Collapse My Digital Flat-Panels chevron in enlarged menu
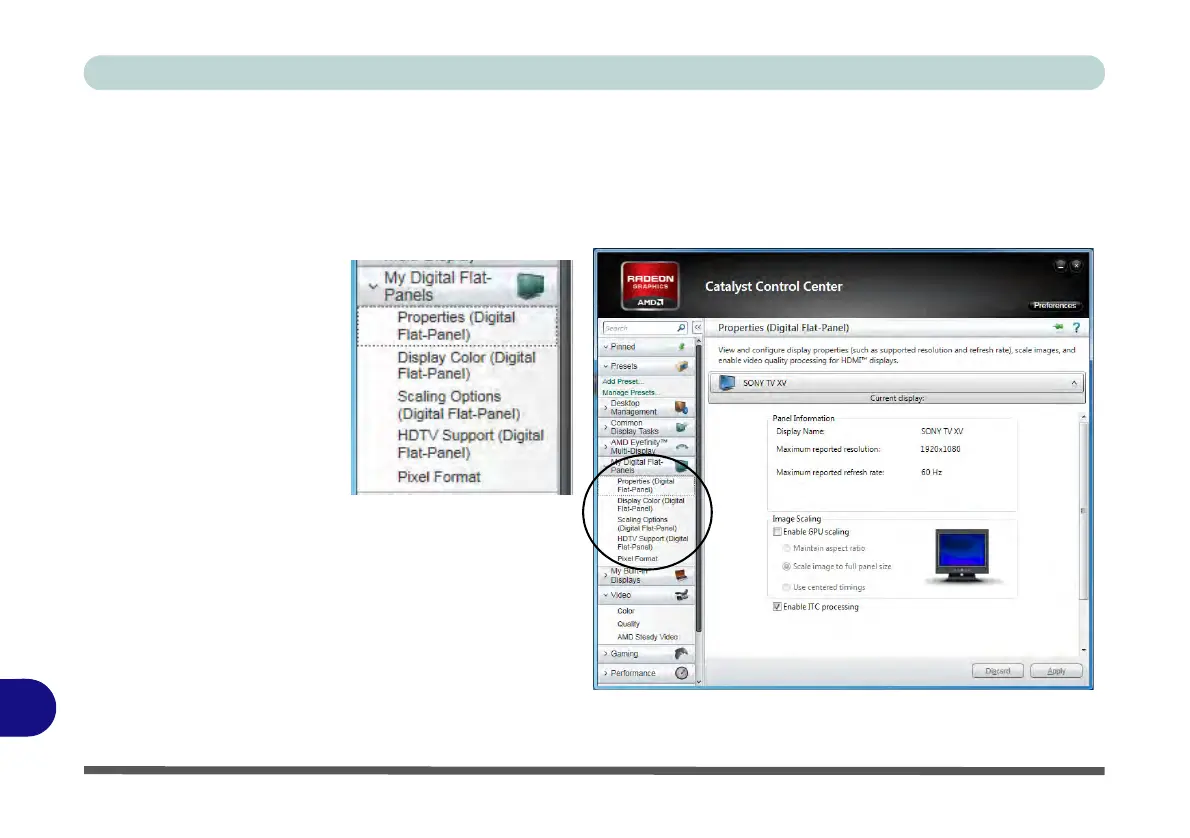Viewport: 1190px width, 838px height. [x=373, y=286]
